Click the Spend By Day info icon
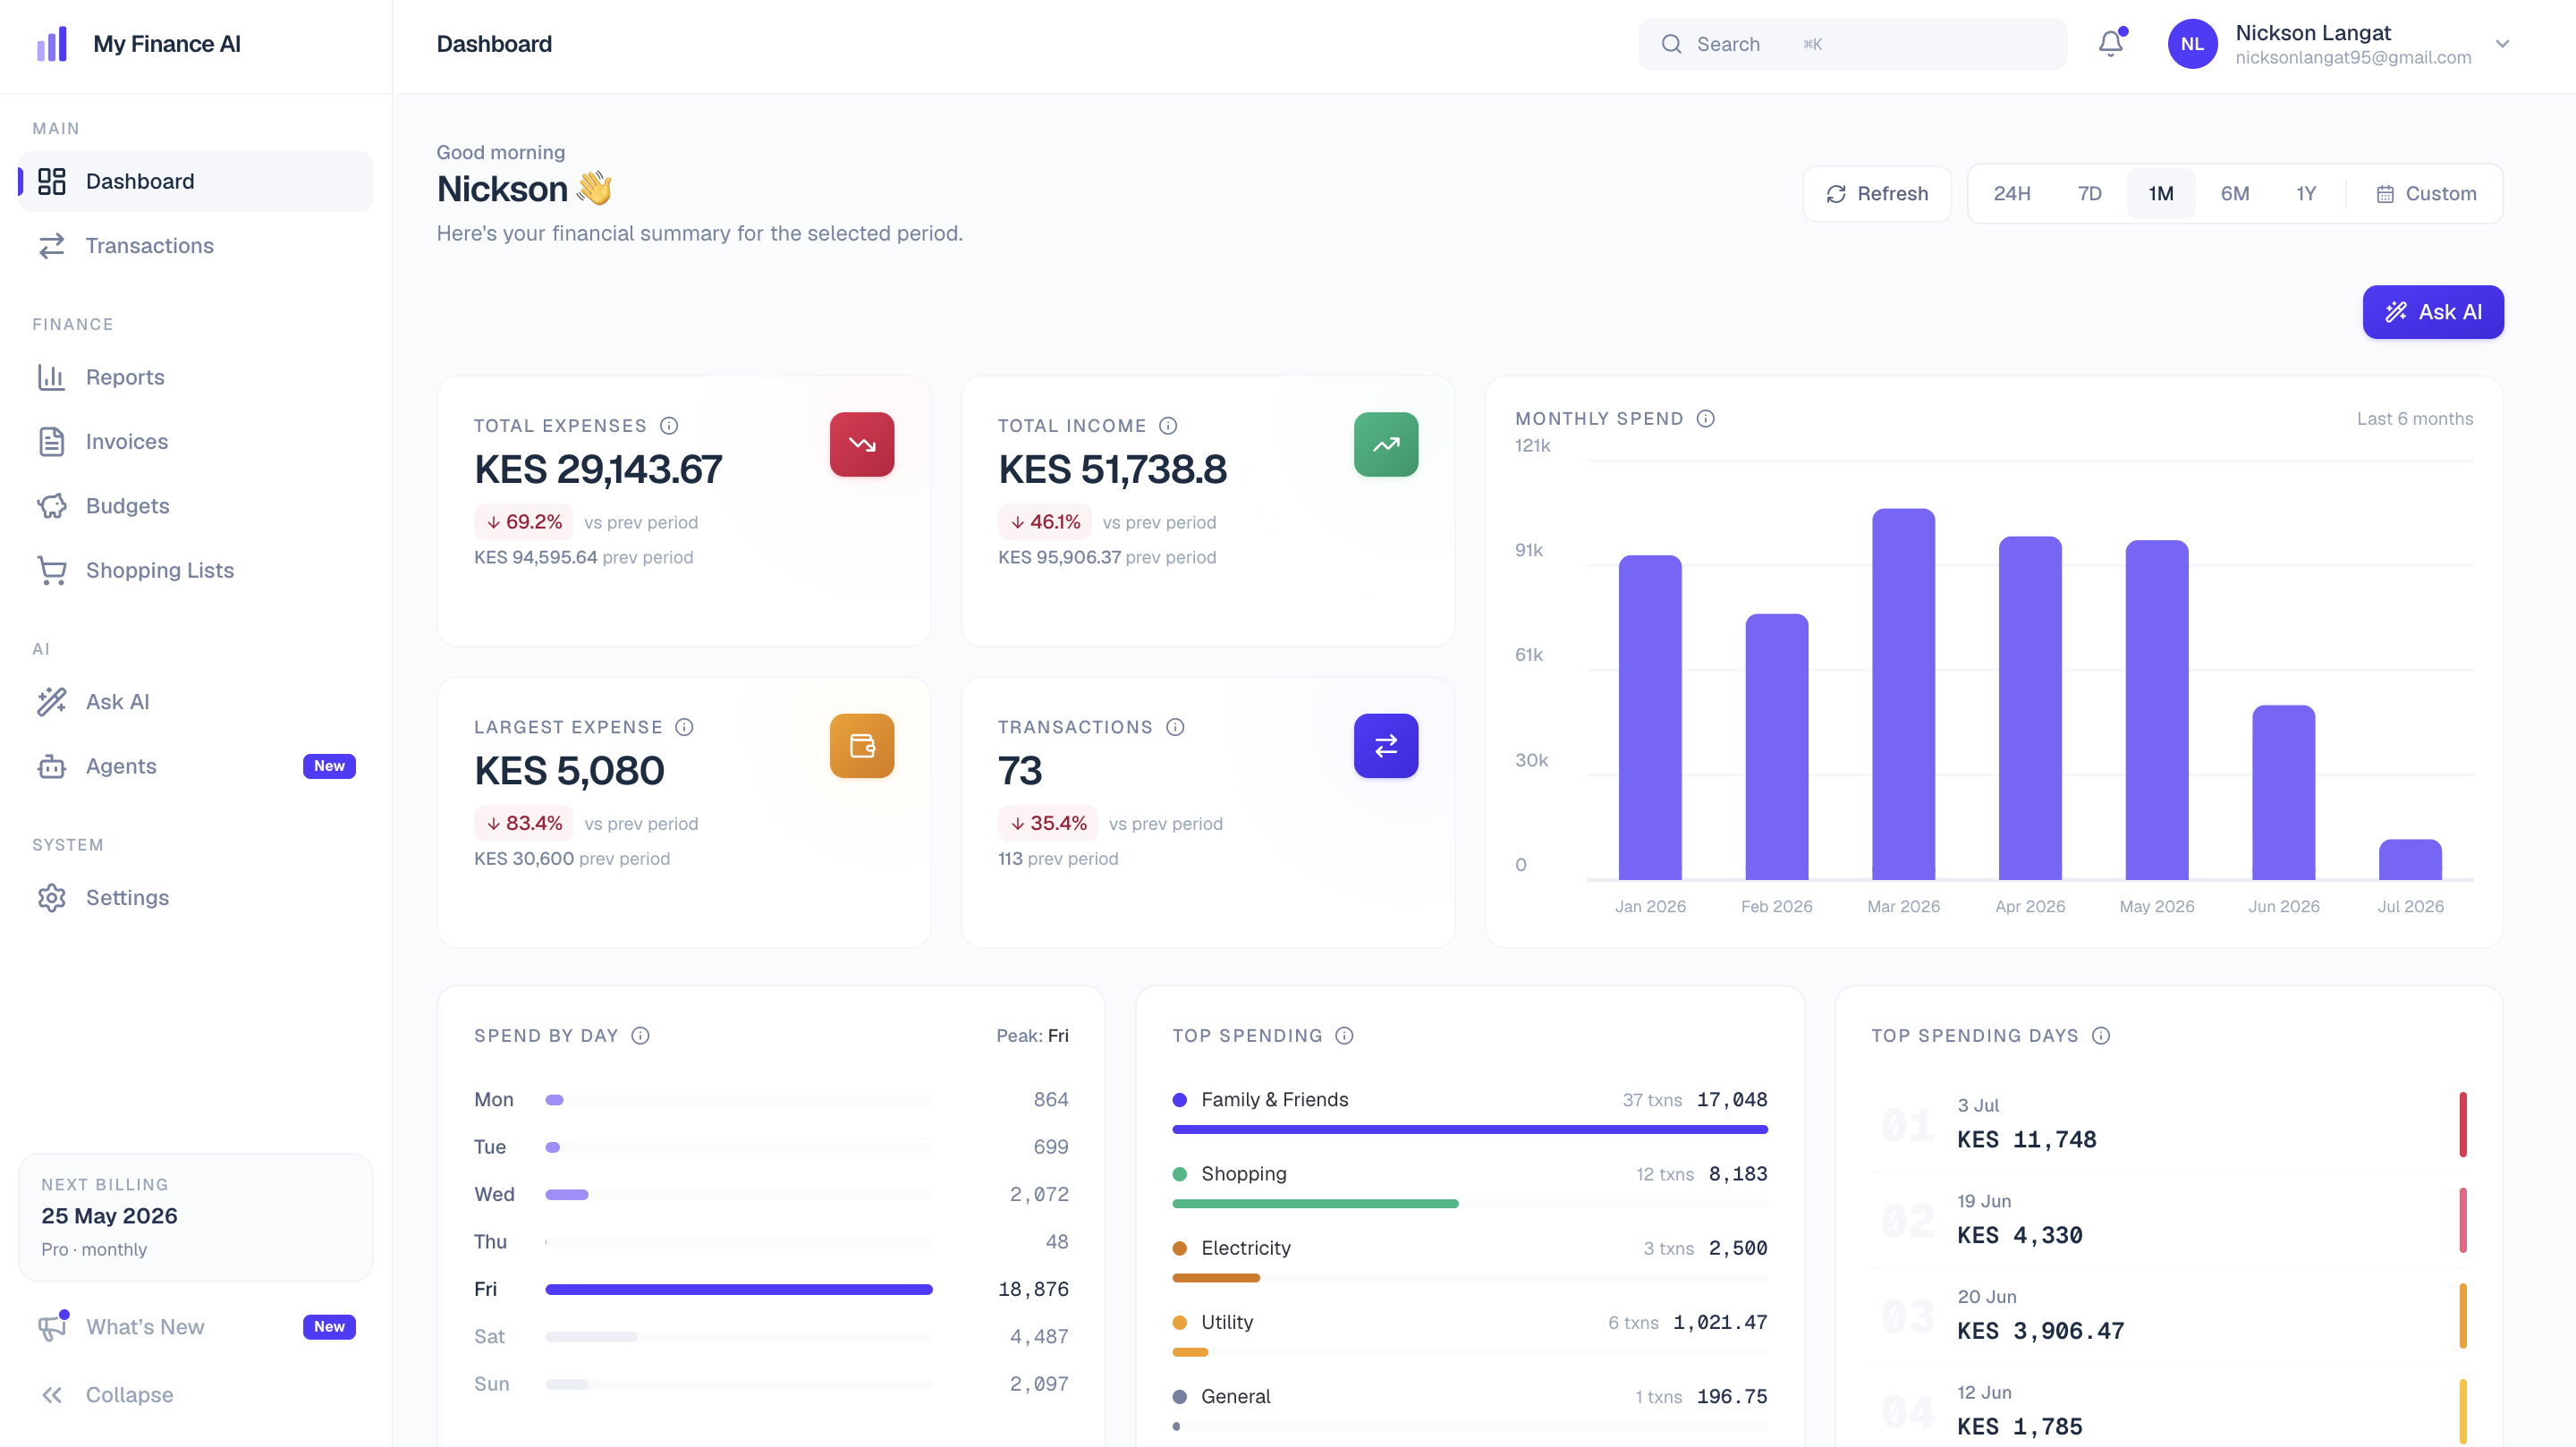 (x=641, y=1036)
